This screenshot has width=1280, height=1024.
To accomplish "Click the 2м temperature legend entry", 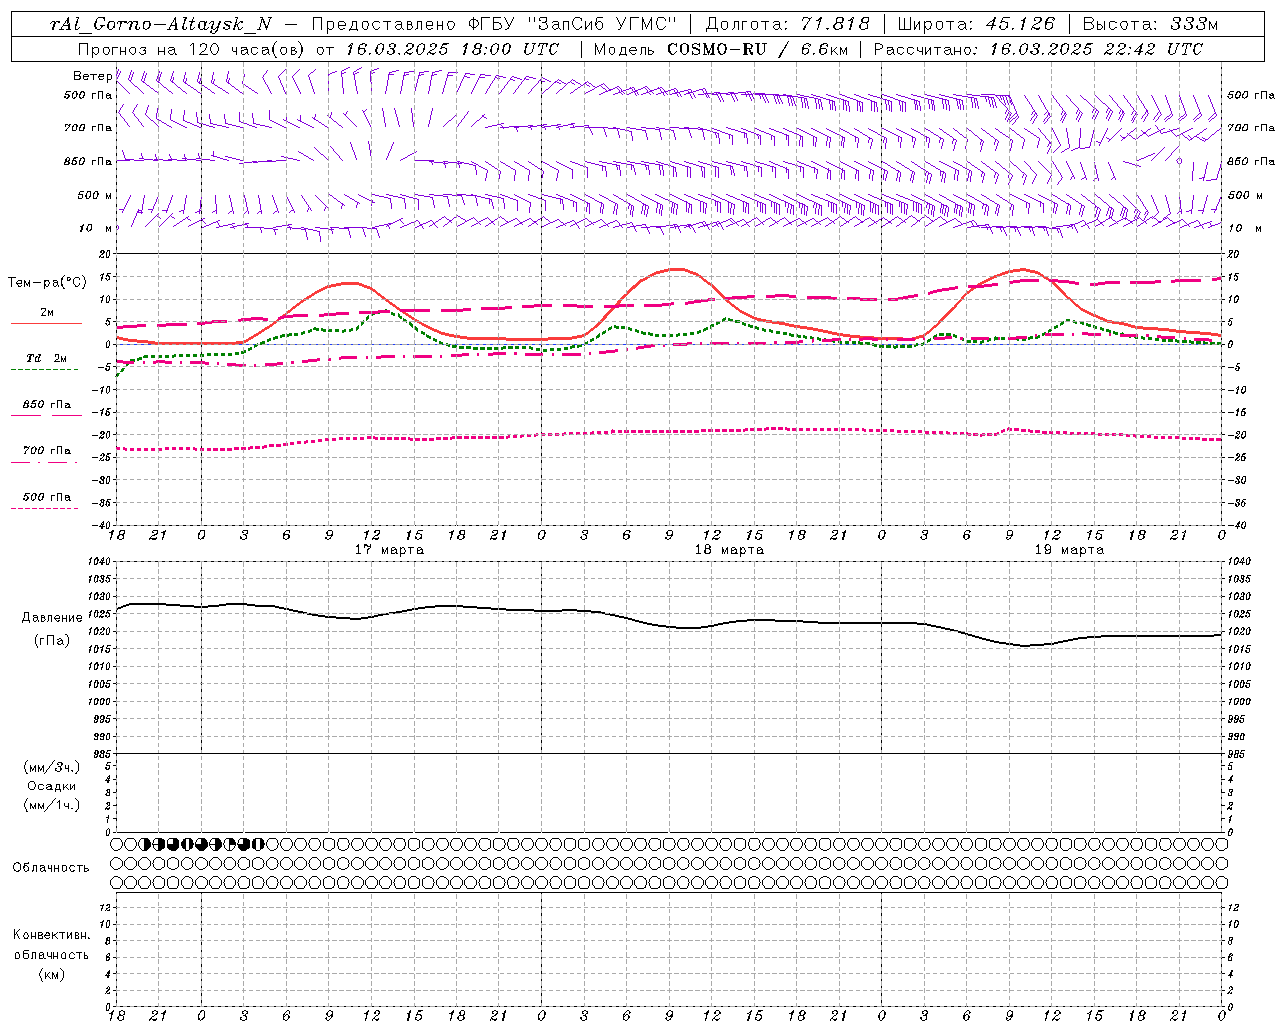I will click(47, 313).
